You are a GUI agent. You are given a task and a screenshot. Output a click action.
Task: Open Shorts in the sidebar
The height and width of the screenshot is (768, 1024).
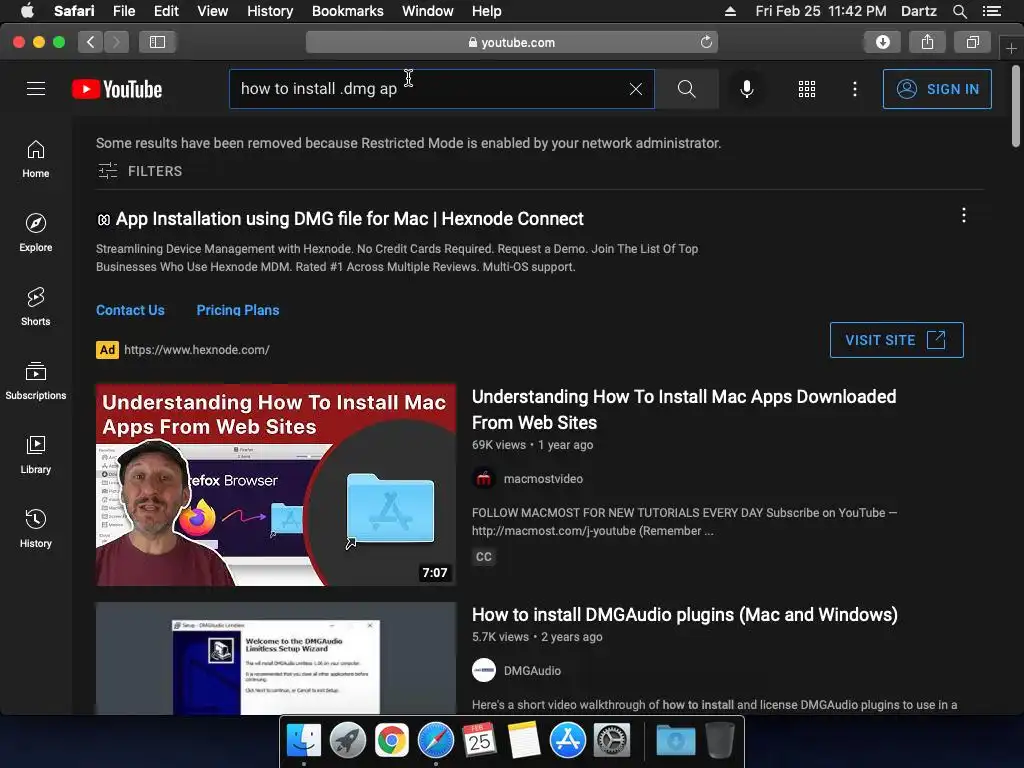(36, 306)
